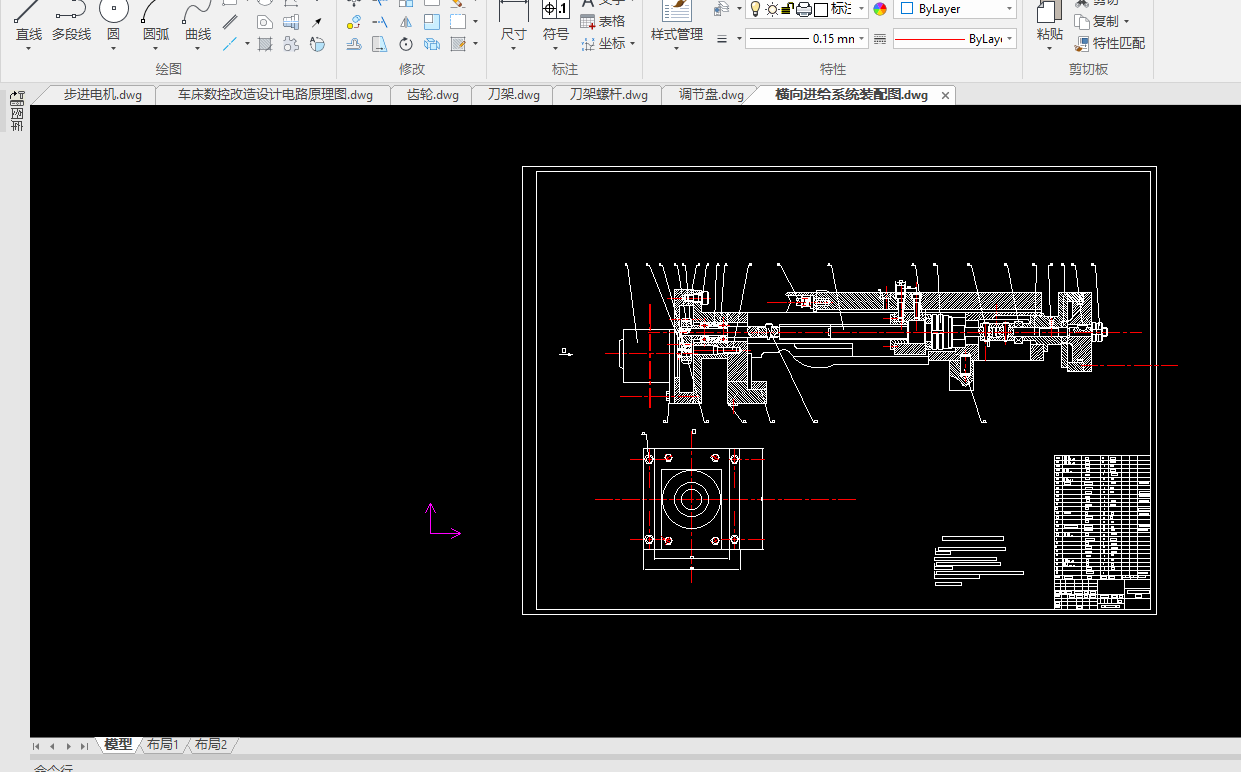
Task: Click the color wheel icon
Action: pyautogui.click(x=880, y=9)
